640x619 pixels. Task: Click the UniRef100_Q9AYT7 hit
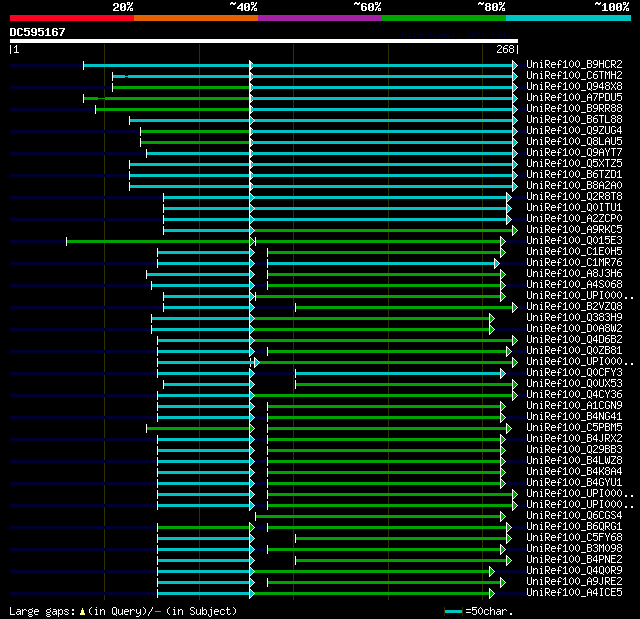pyautogui.click(x=574, y=153)
